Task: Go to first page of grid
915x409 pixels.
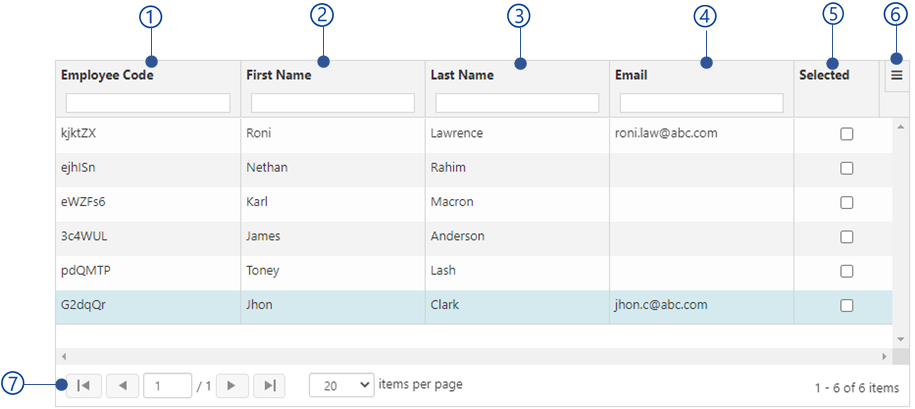Action: (x=83, y=386)
